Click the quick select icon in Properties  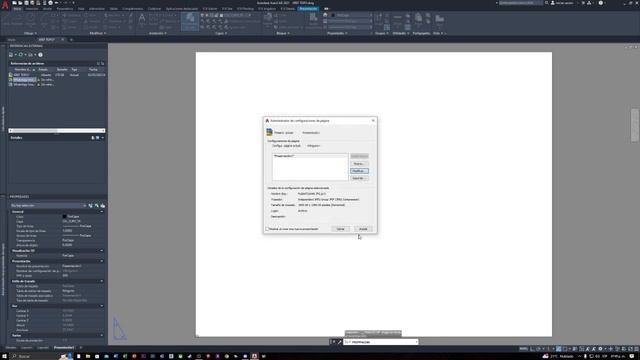102,206
